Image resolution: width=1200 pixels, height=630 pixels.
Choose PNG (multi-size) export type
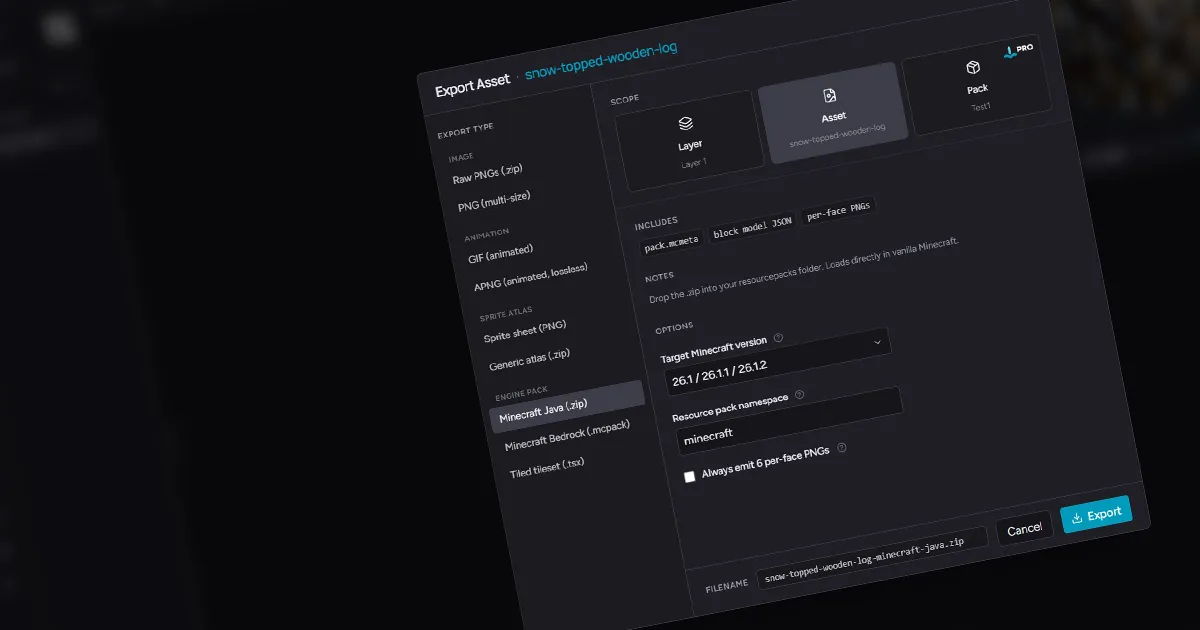(494, 201)
